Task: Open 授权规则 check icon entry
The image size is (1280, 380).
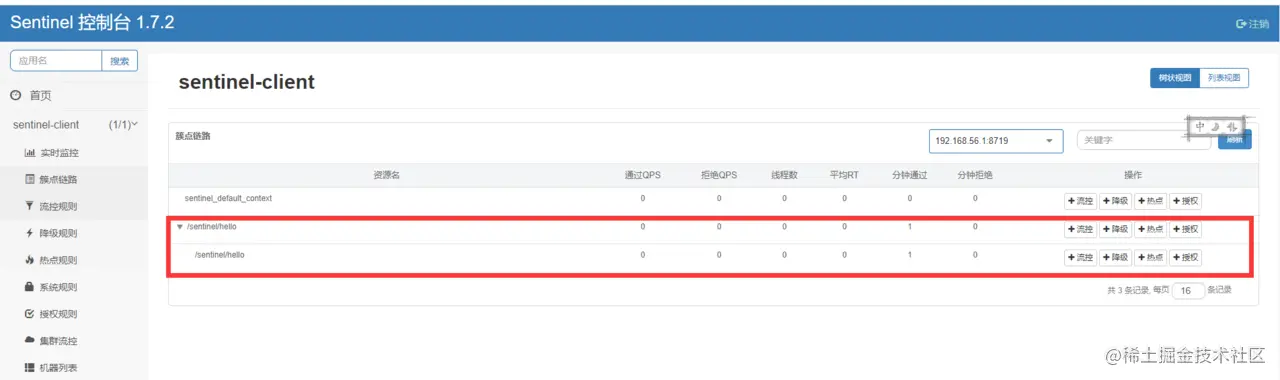Action: pyautogui.click(x=52, y=314)
